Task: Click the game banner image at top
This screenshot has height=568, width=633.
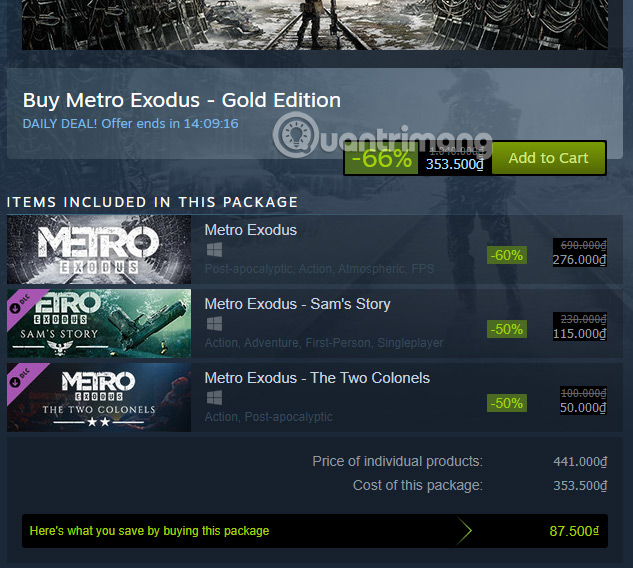Action: (315, 24)
